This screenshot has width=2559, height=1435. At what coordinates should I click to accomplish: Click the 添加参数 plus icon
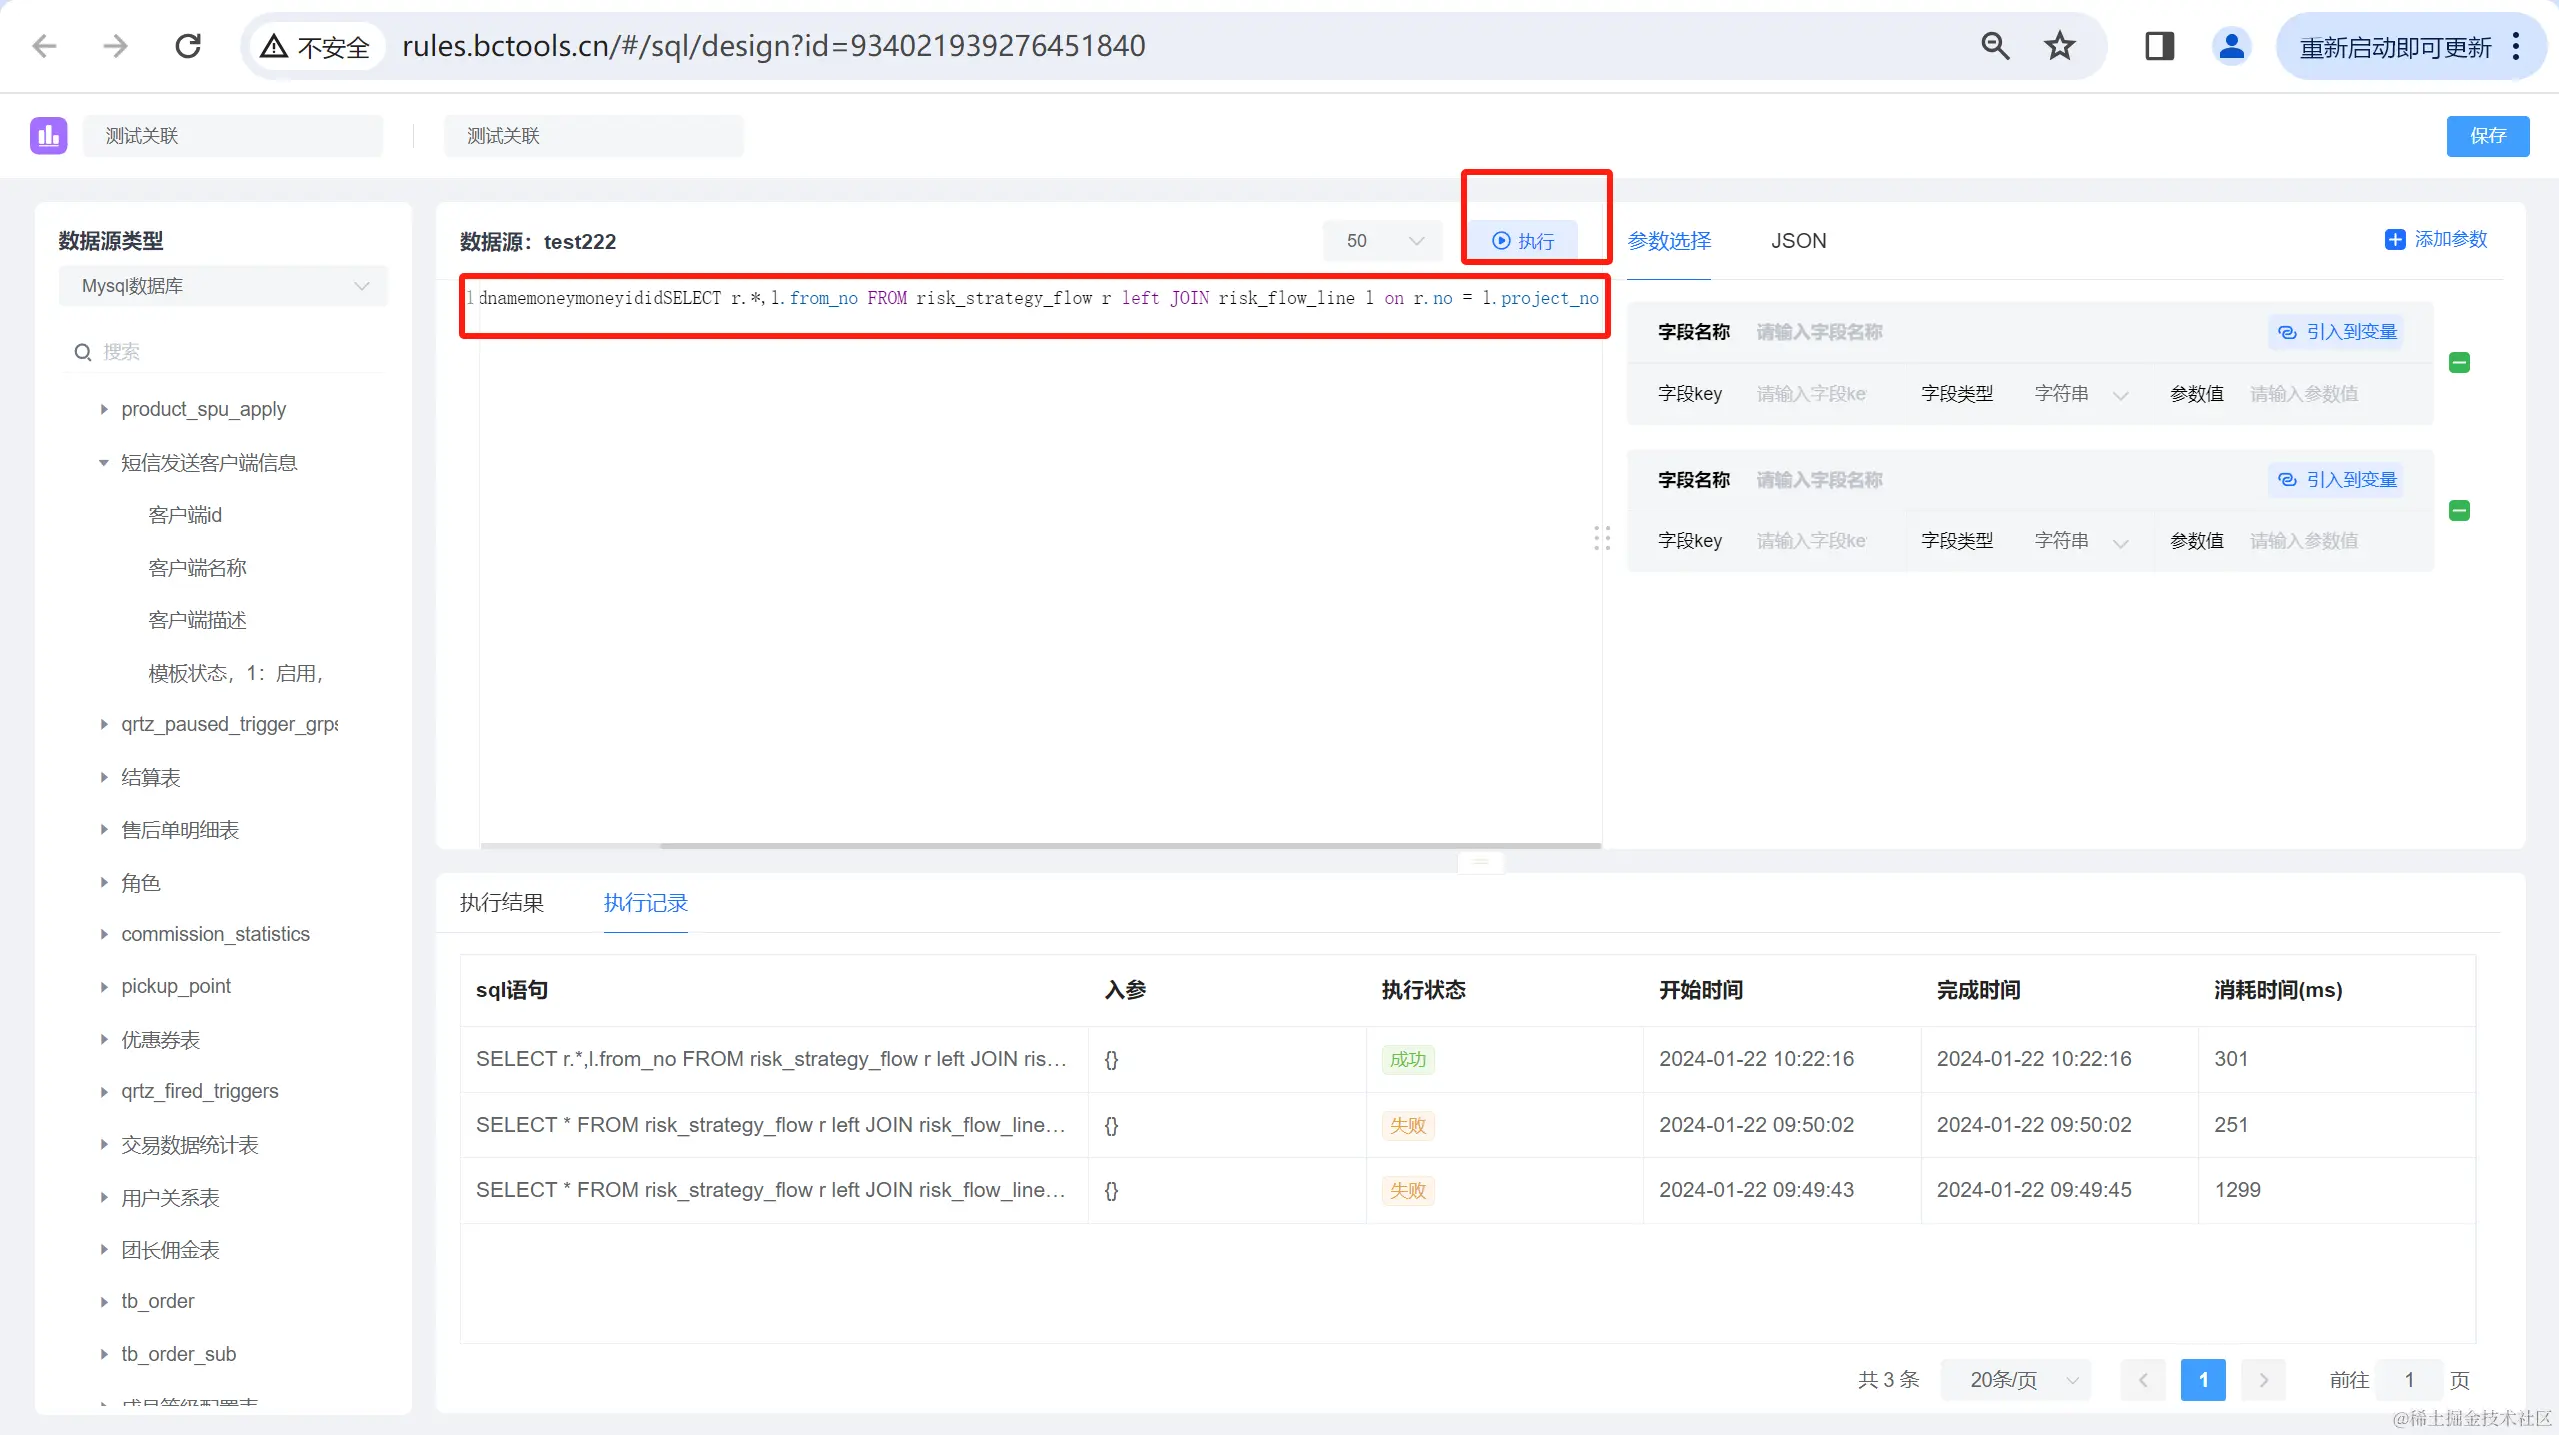[2394, 240]
